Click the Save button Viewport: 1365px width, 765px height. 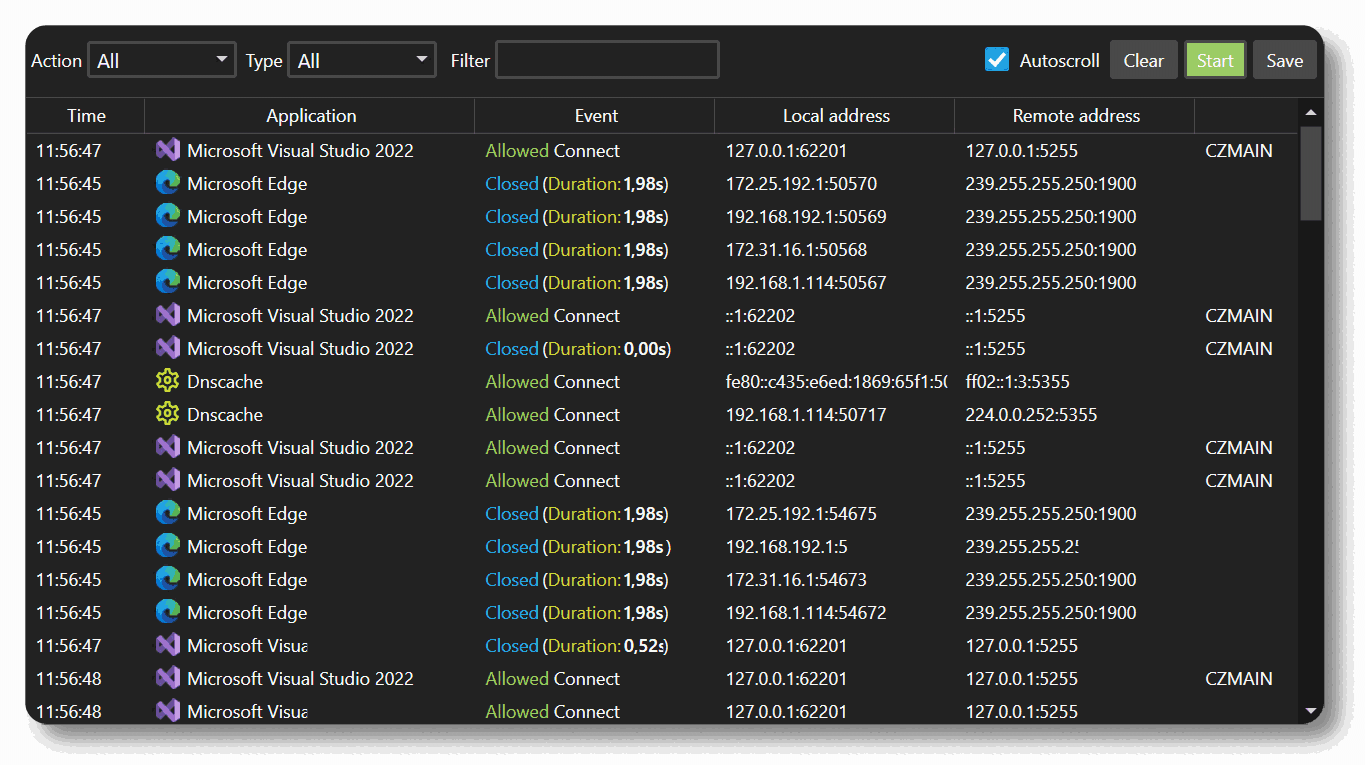[x=1284, y=59]
